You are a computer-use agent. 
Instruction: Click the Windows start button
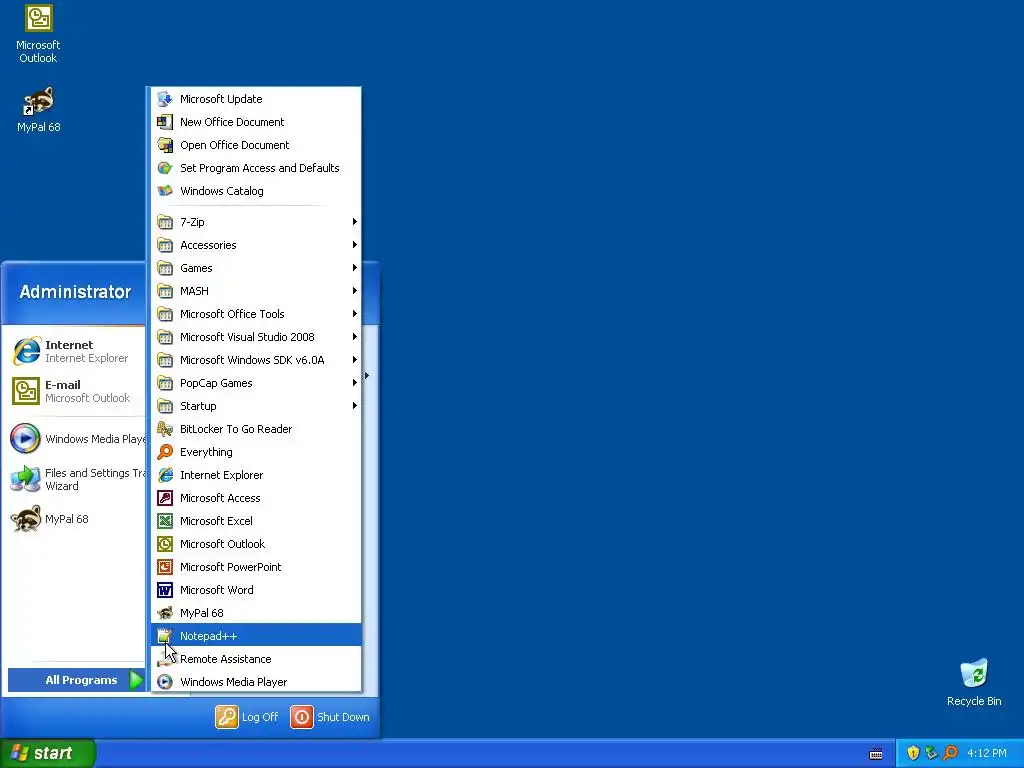(x=47, y=753)
